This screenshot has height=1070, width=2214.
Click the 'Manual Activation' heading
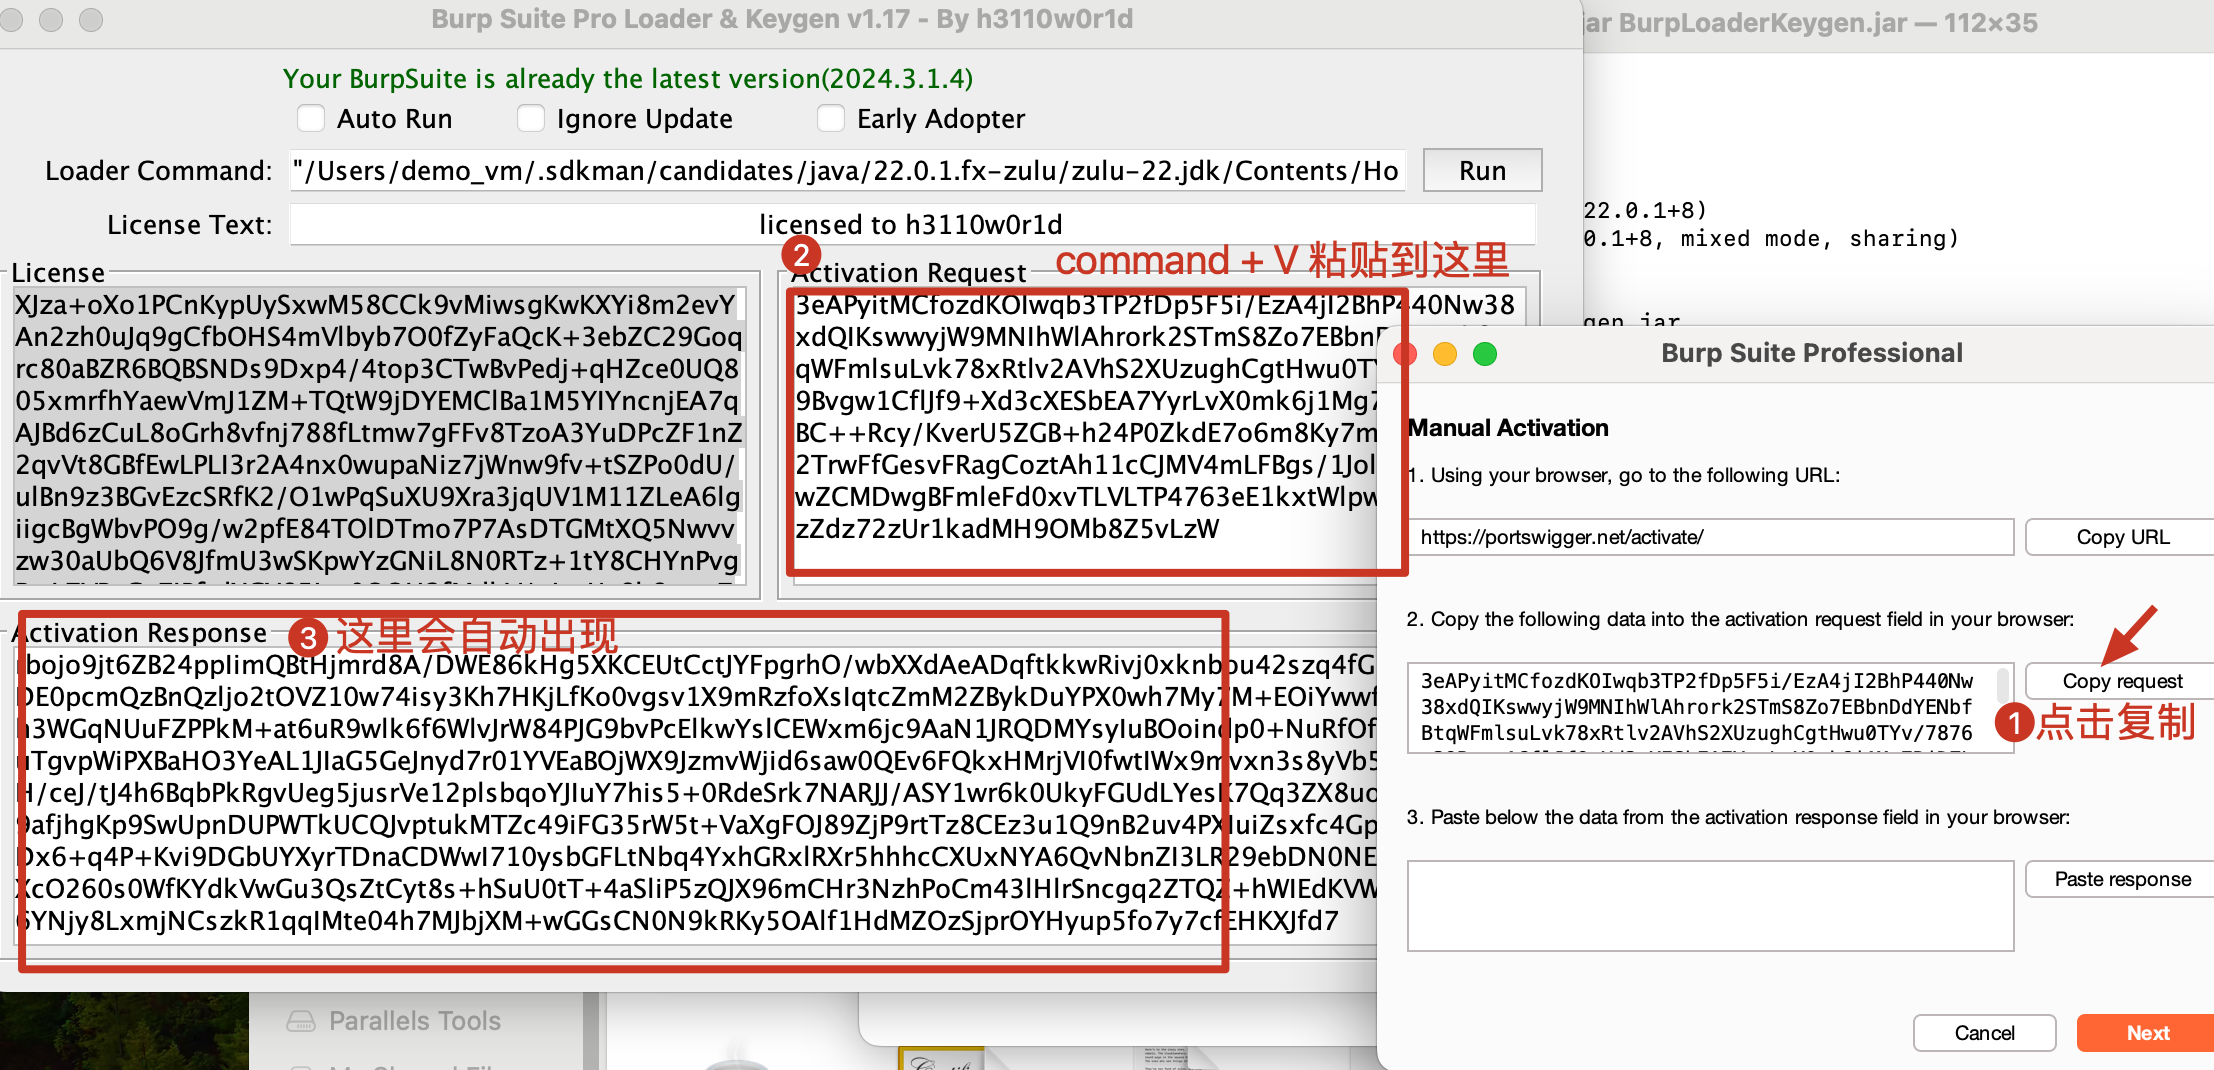pos(1508,428)
